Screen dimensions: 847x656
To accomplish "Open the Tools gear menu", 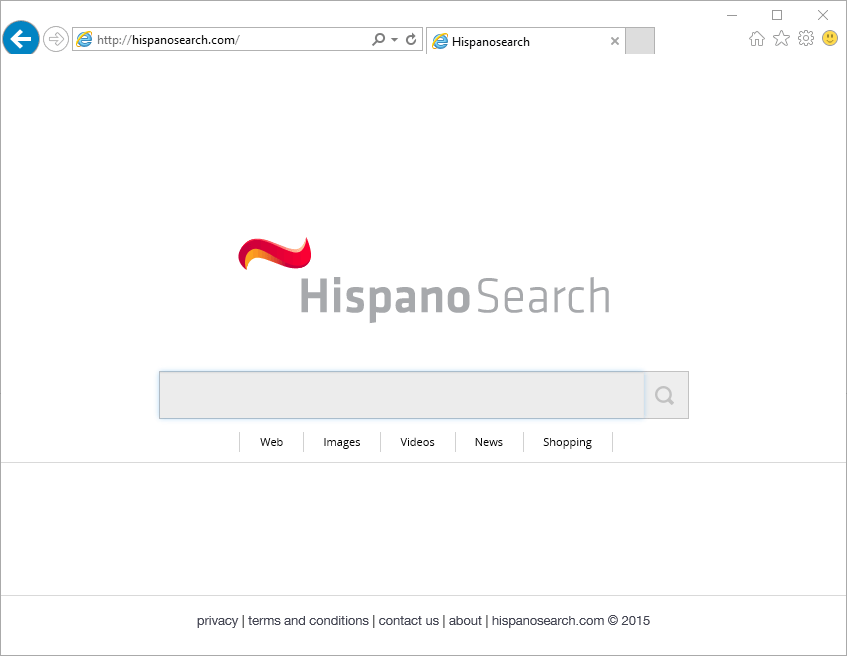I will pyautogui.click(x=806, y=38).
